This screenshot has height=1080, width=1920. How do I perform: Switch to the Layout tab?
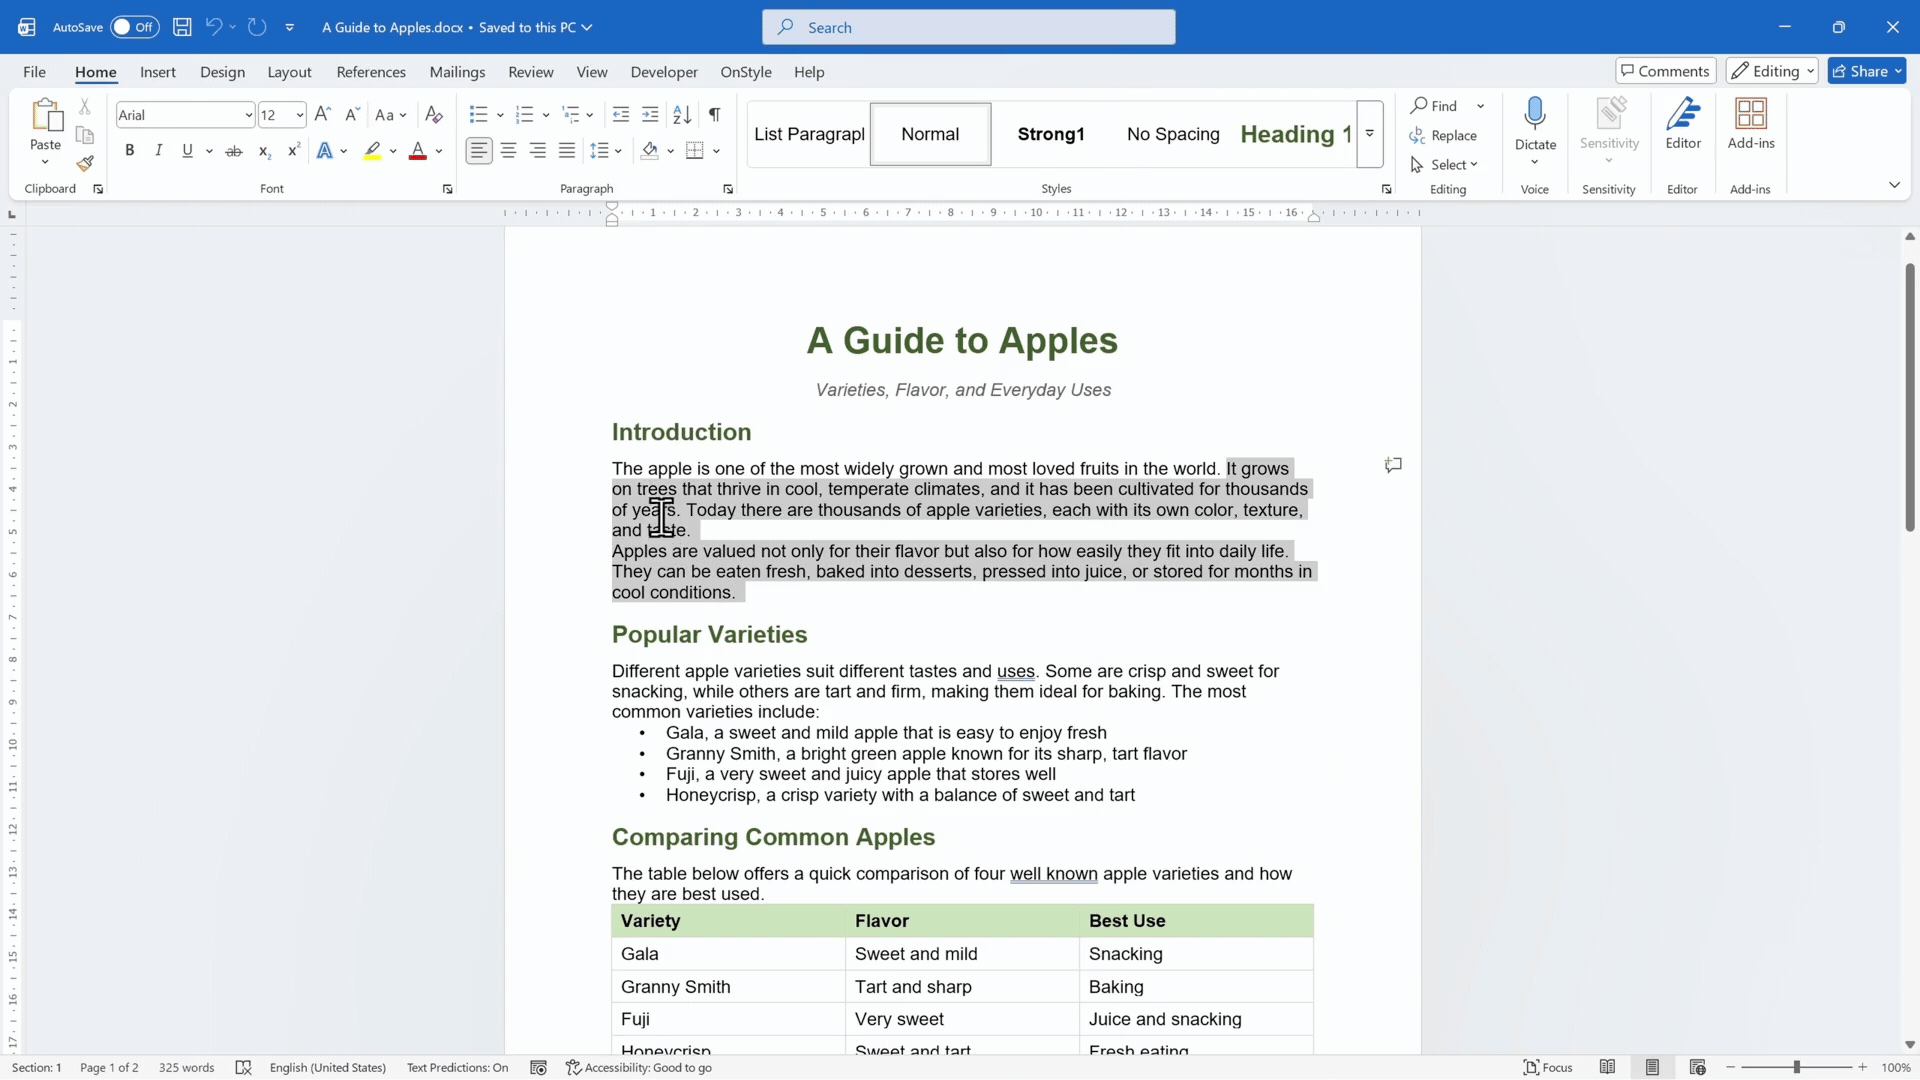pos(289,72)
